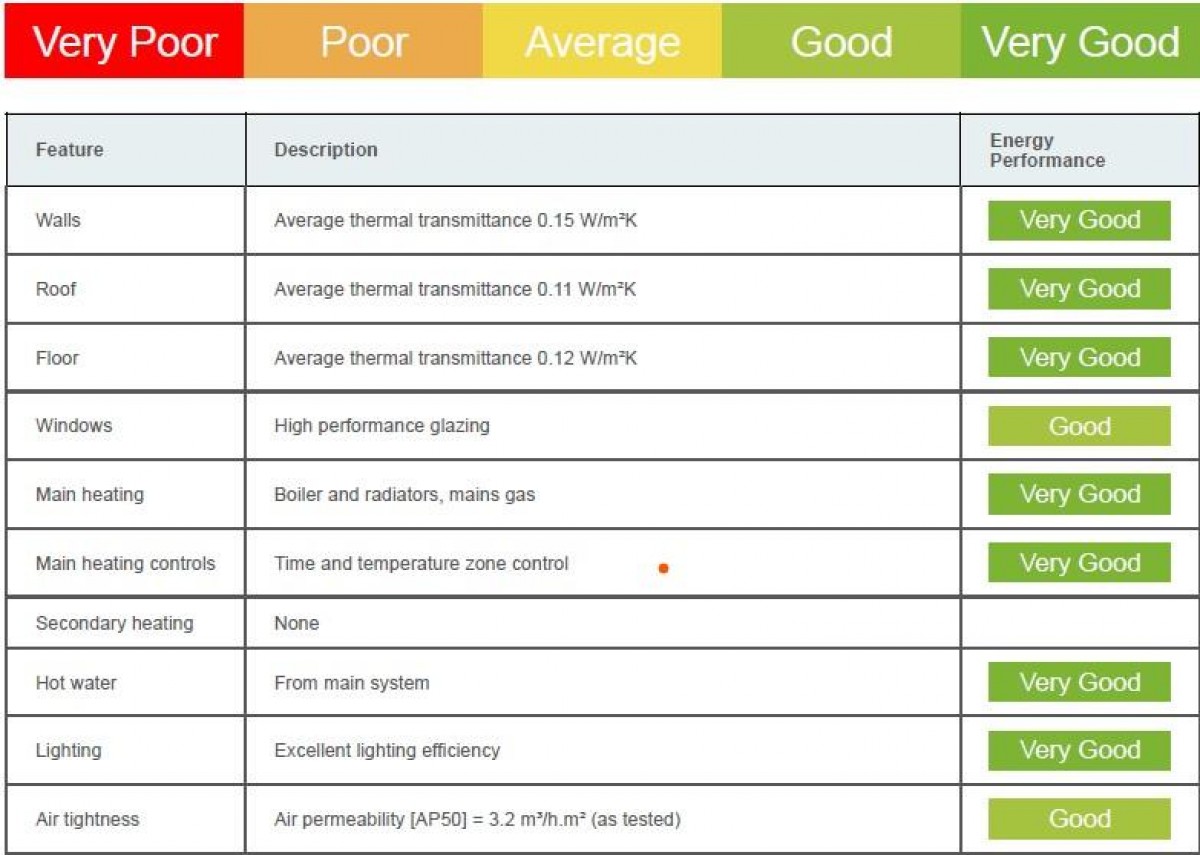Click the Very Good badge for Walls
Screen dimensions: 1200x855
tap(1079, 220)
